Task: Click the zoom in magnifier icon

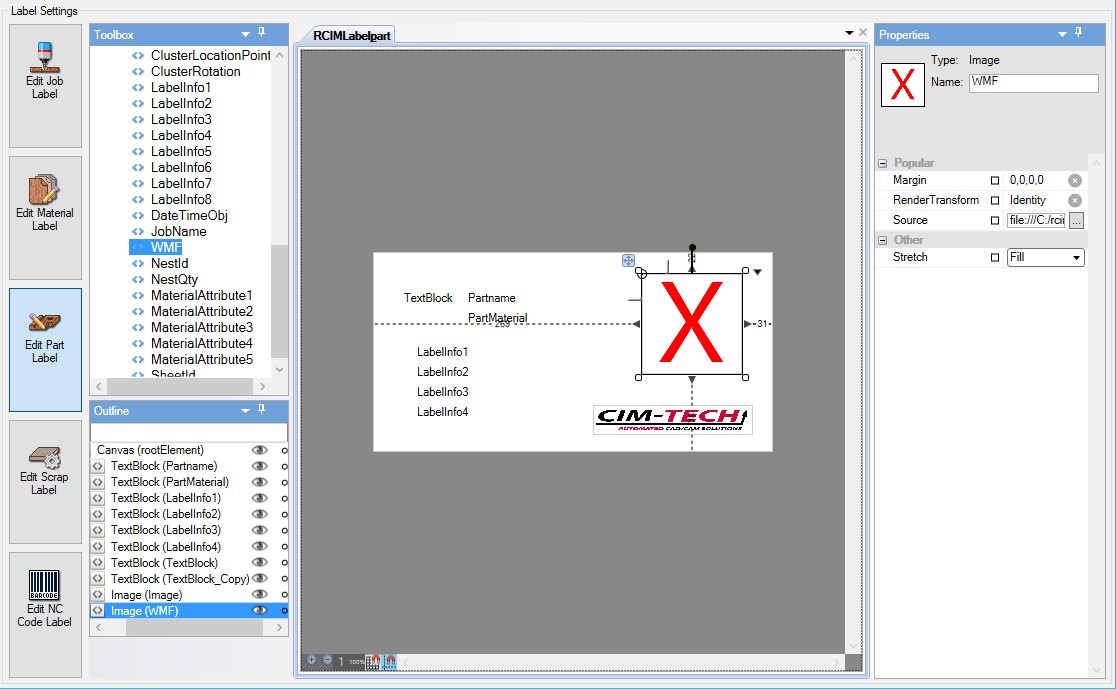Action: click(312, 660)
